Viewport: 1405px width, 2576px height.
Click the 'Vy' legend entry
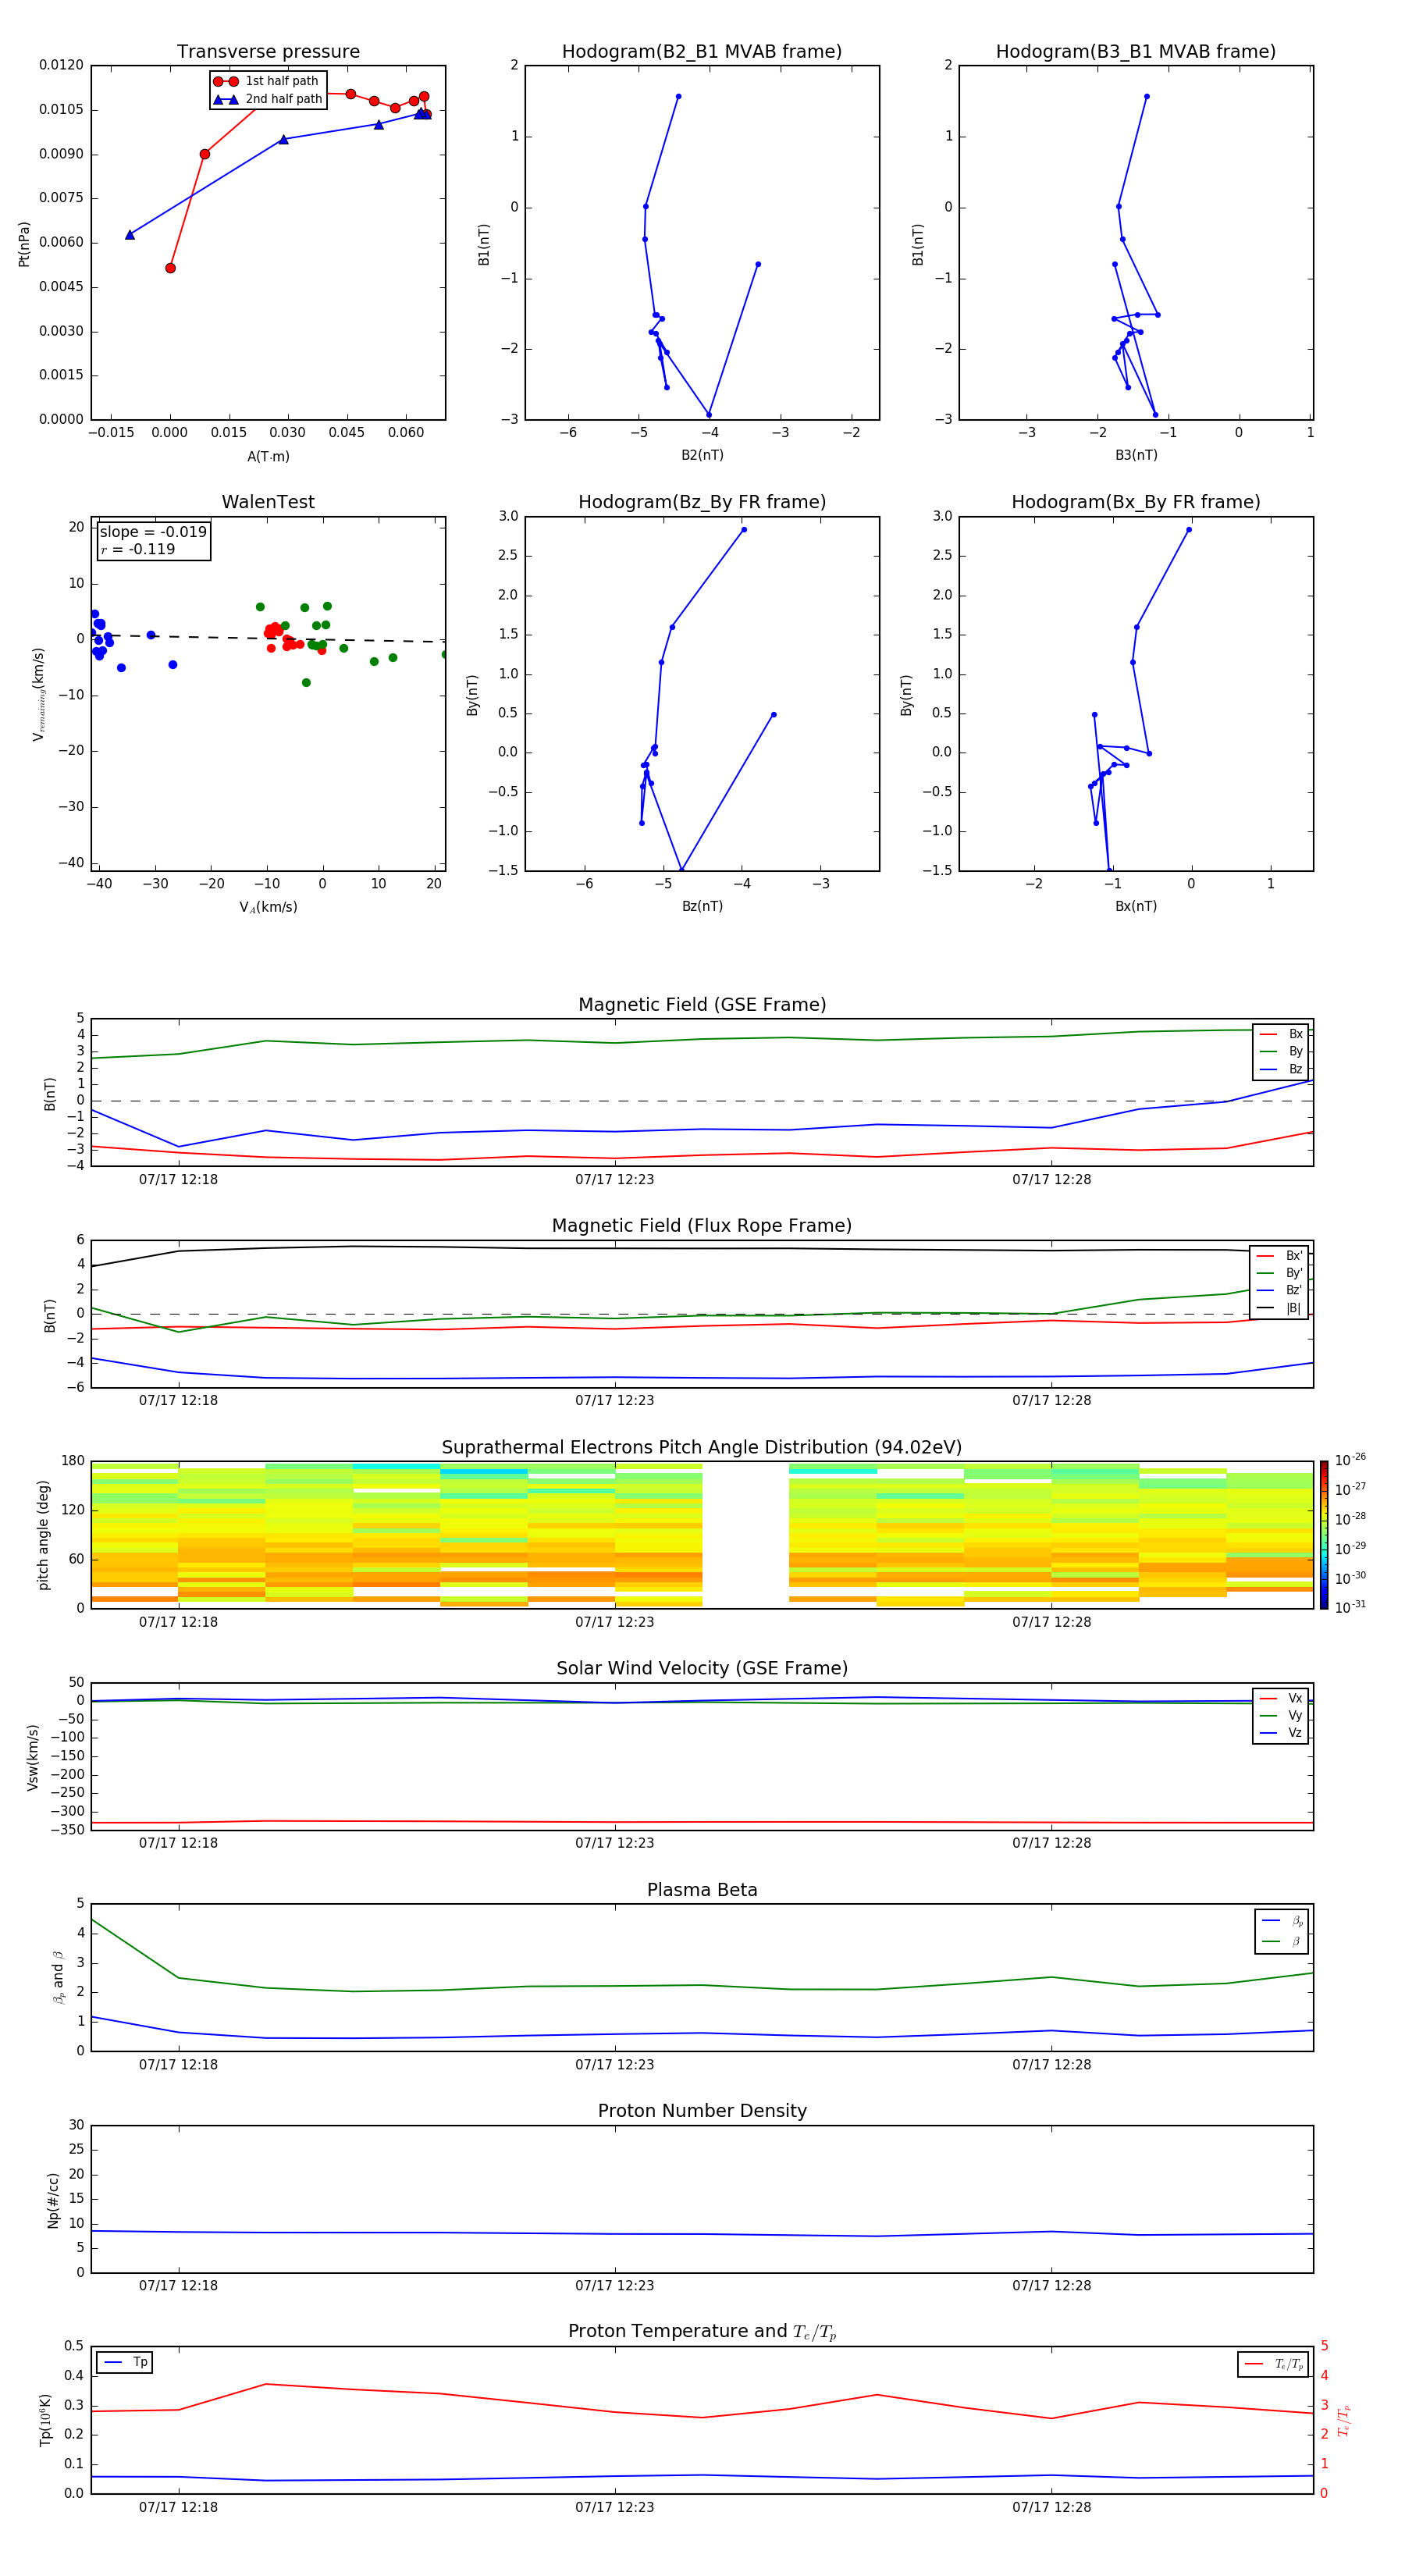tap(1281, 1715)
